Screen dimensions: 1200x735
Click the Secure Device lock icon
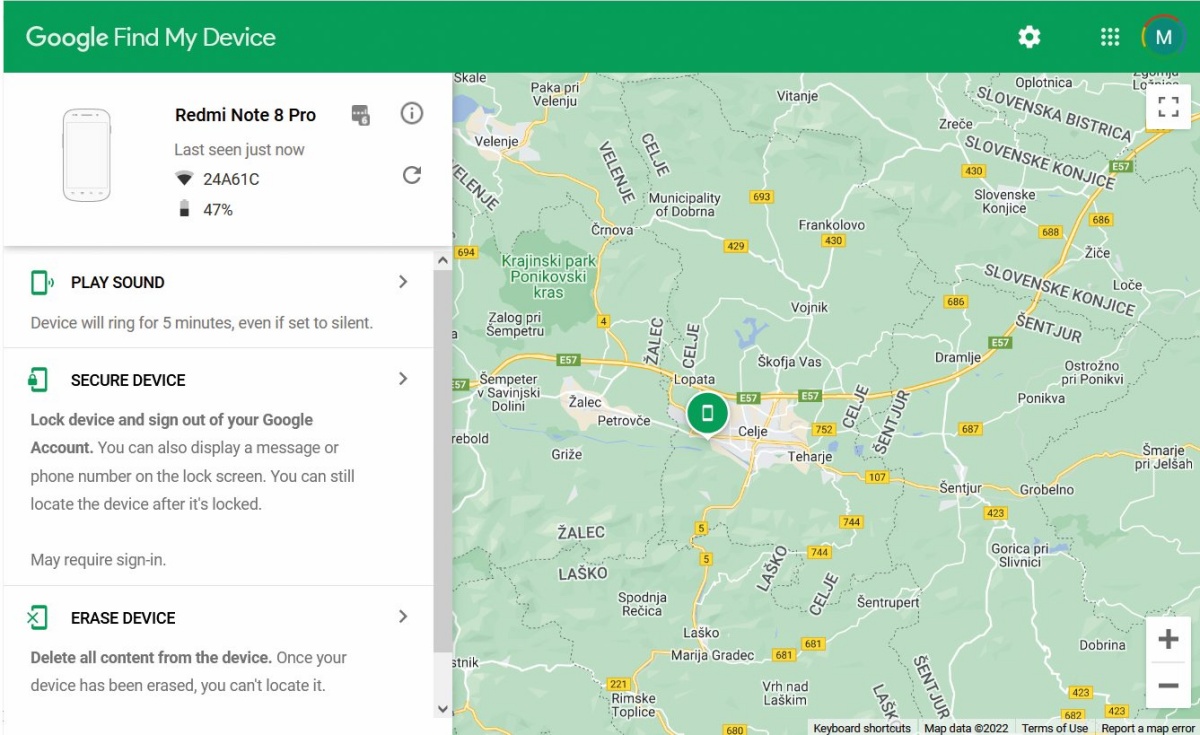[38, 380]
